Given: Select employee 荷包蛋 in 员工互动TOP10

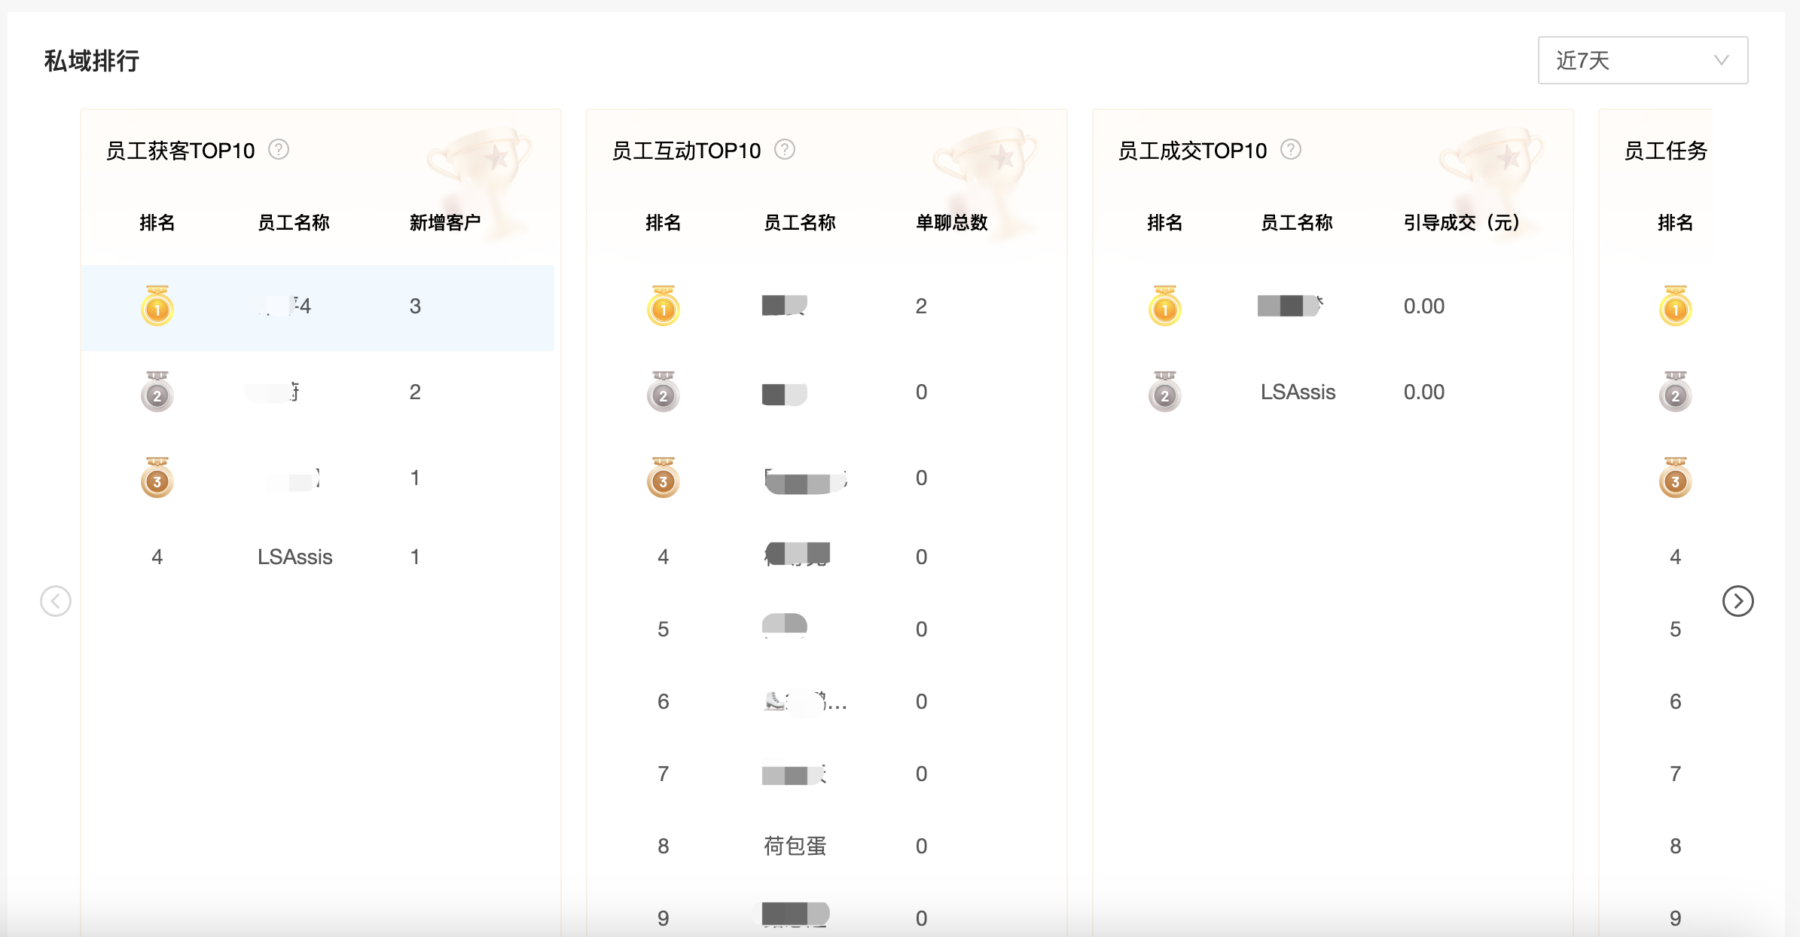Looking at the screenshot, I should pyautogui.click(x=795, y=846).
